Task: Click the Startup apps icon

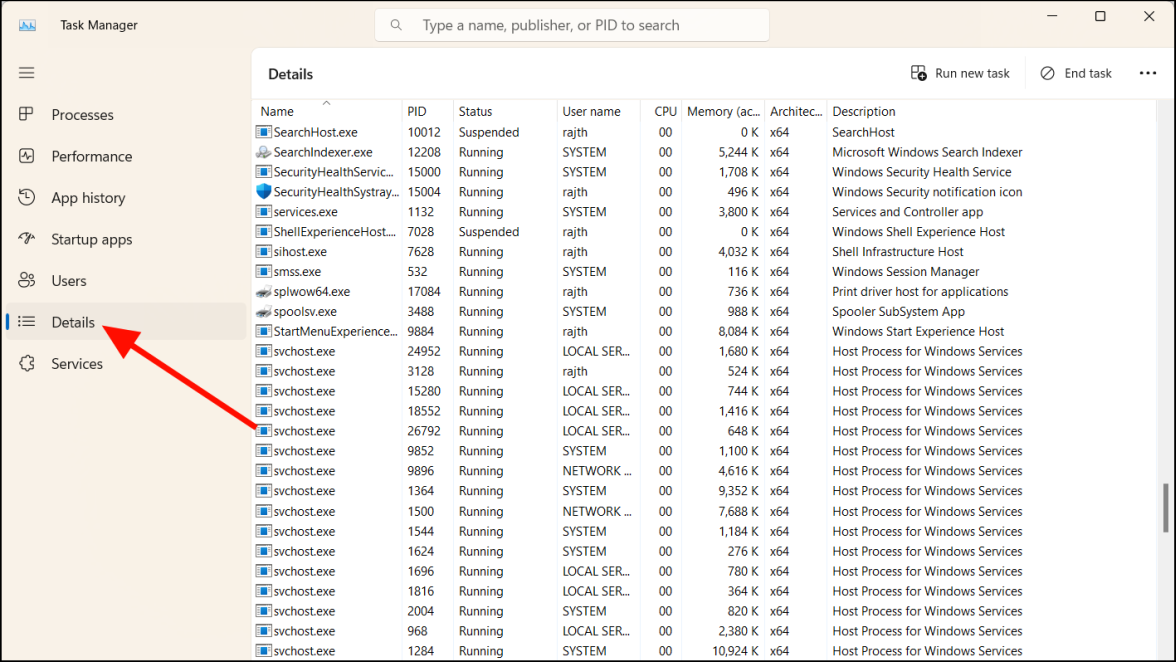Action: click(x=27, y=239)
